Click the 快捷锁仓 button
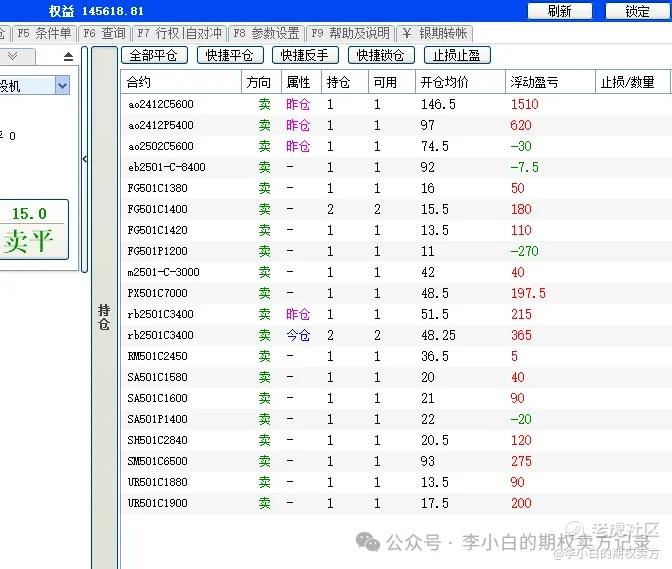 381,55
